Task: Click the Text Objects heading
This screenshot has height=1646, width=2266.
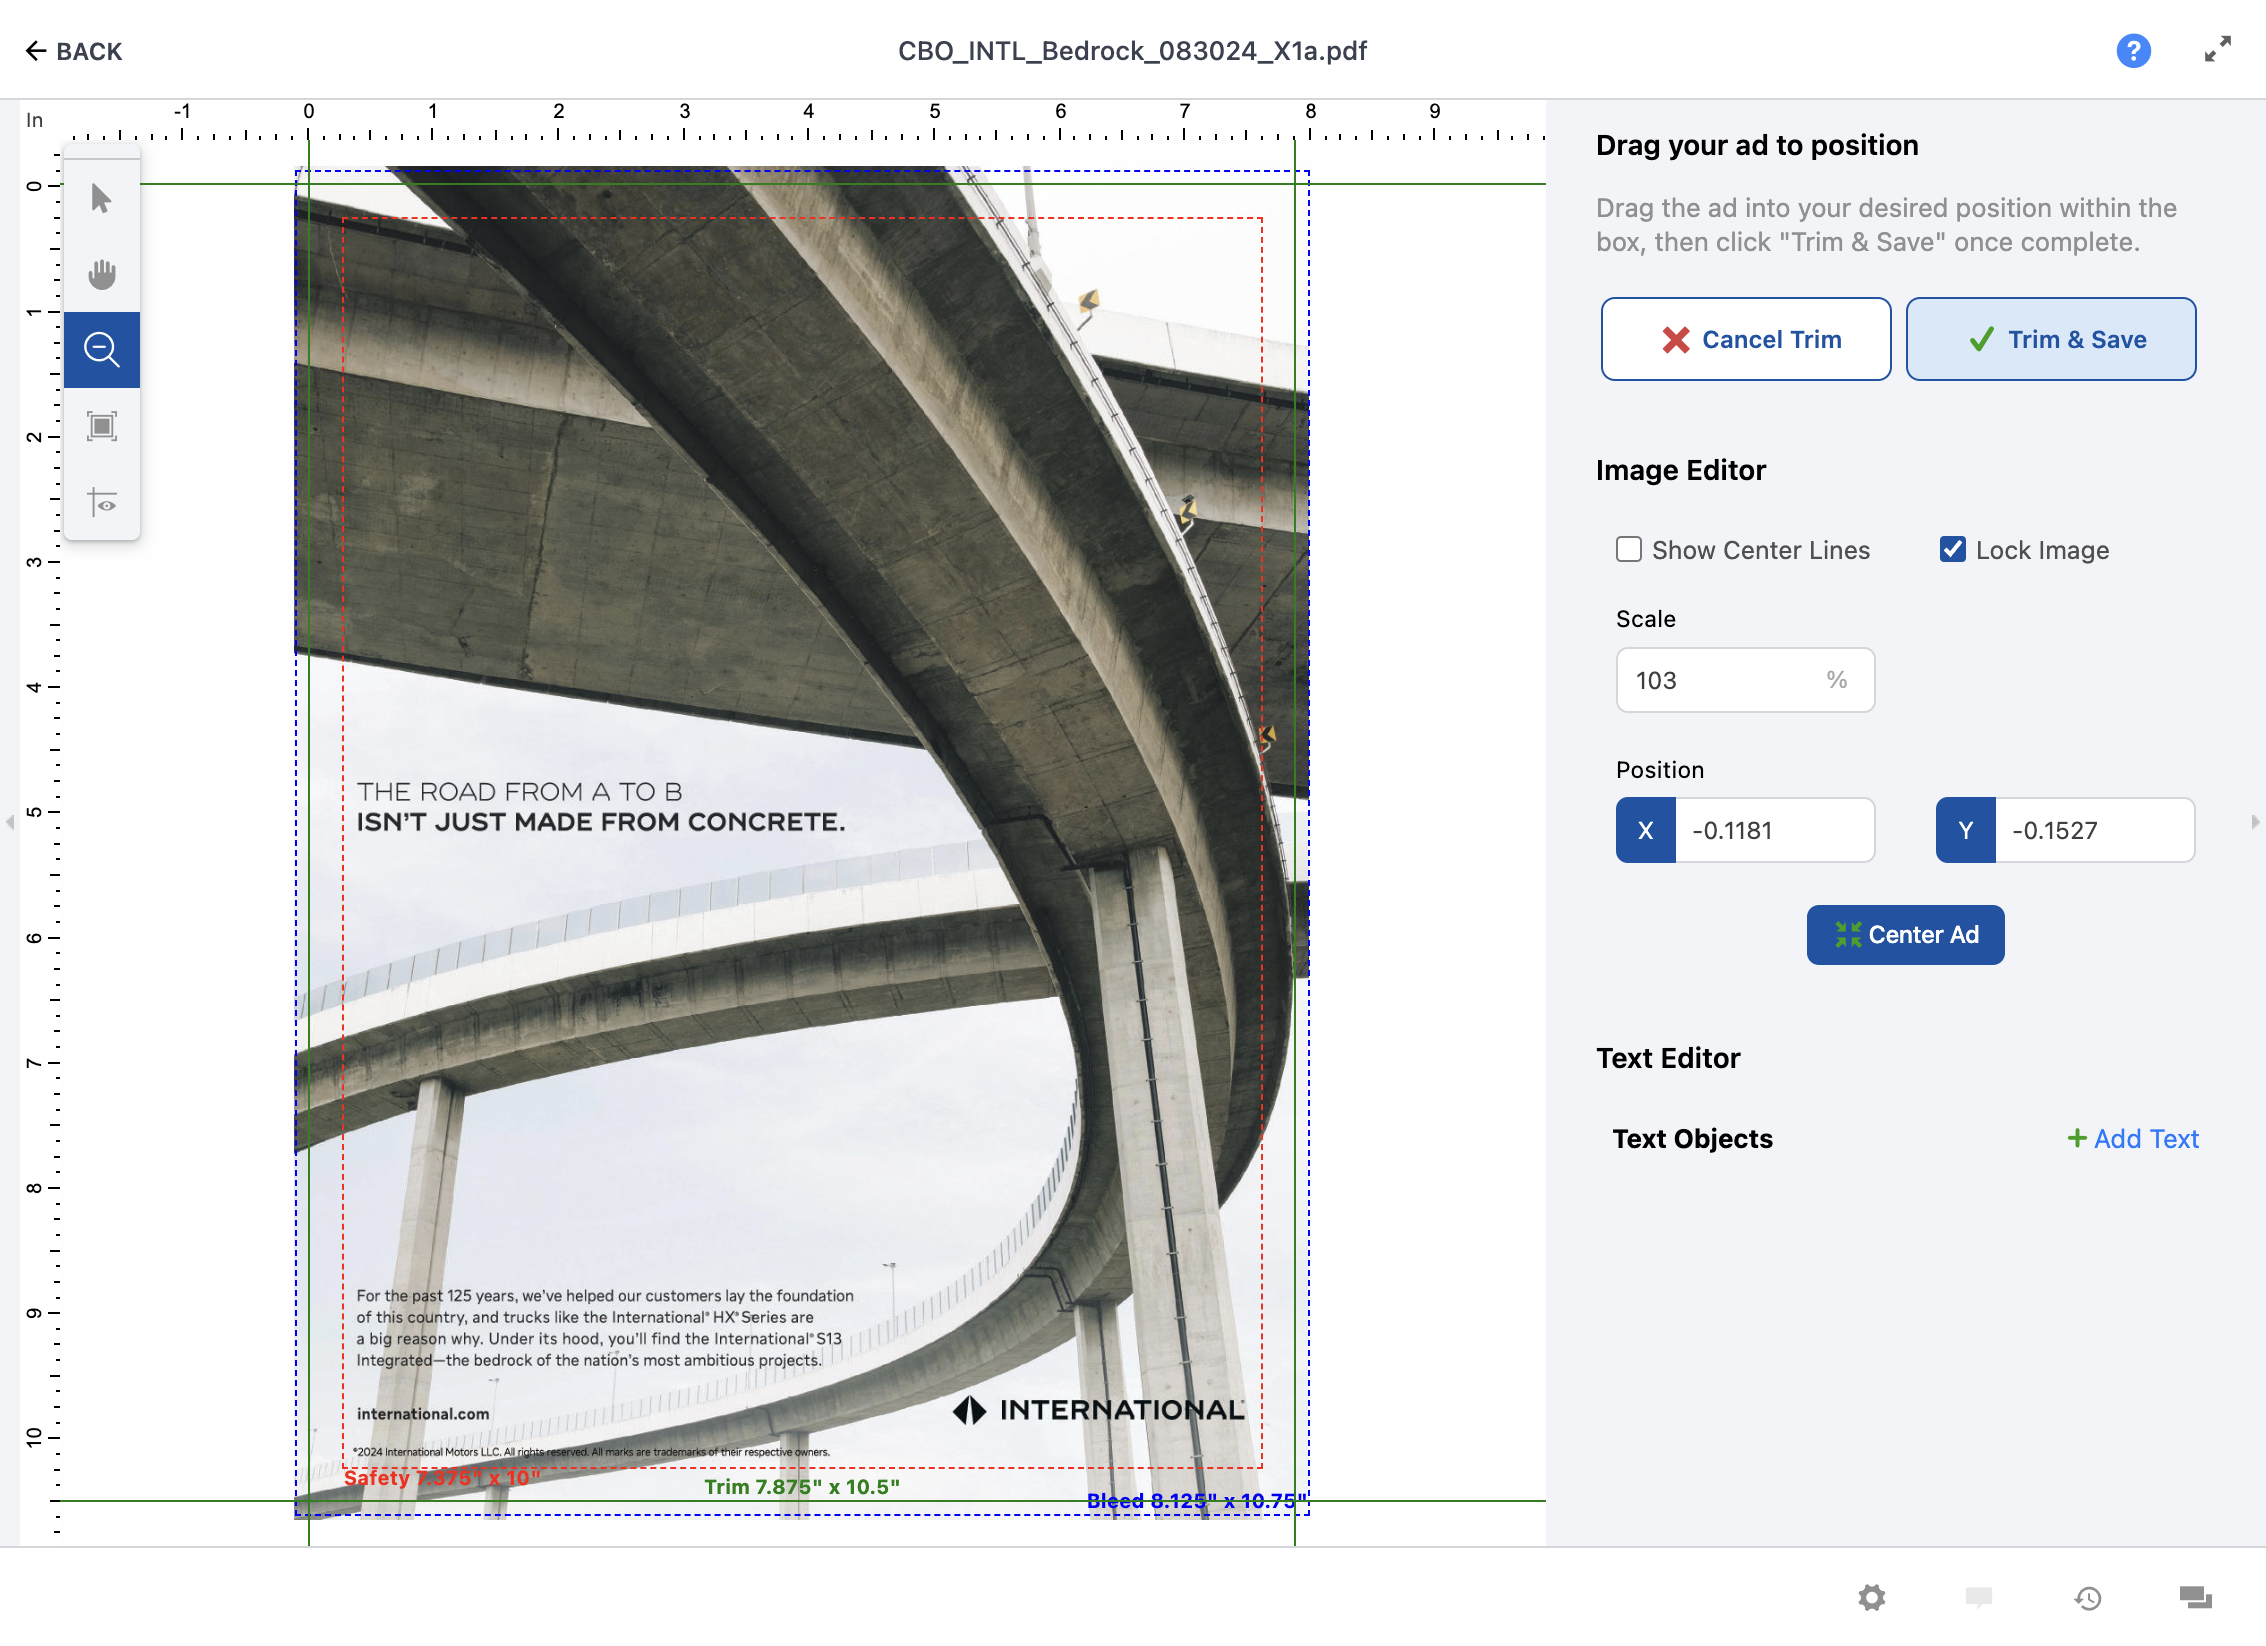Action: (x=1692, y=1139)
